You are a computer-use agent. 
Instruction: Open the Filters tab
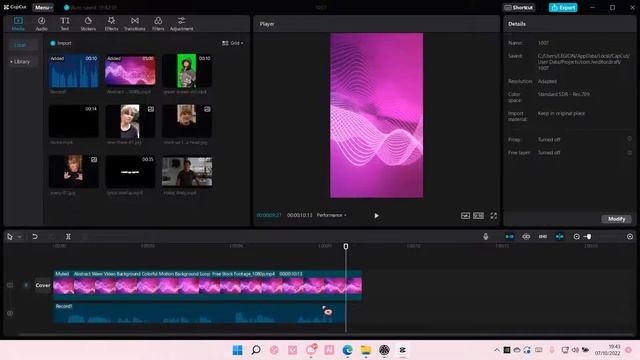pyautogui.click(x=158, y=24)
